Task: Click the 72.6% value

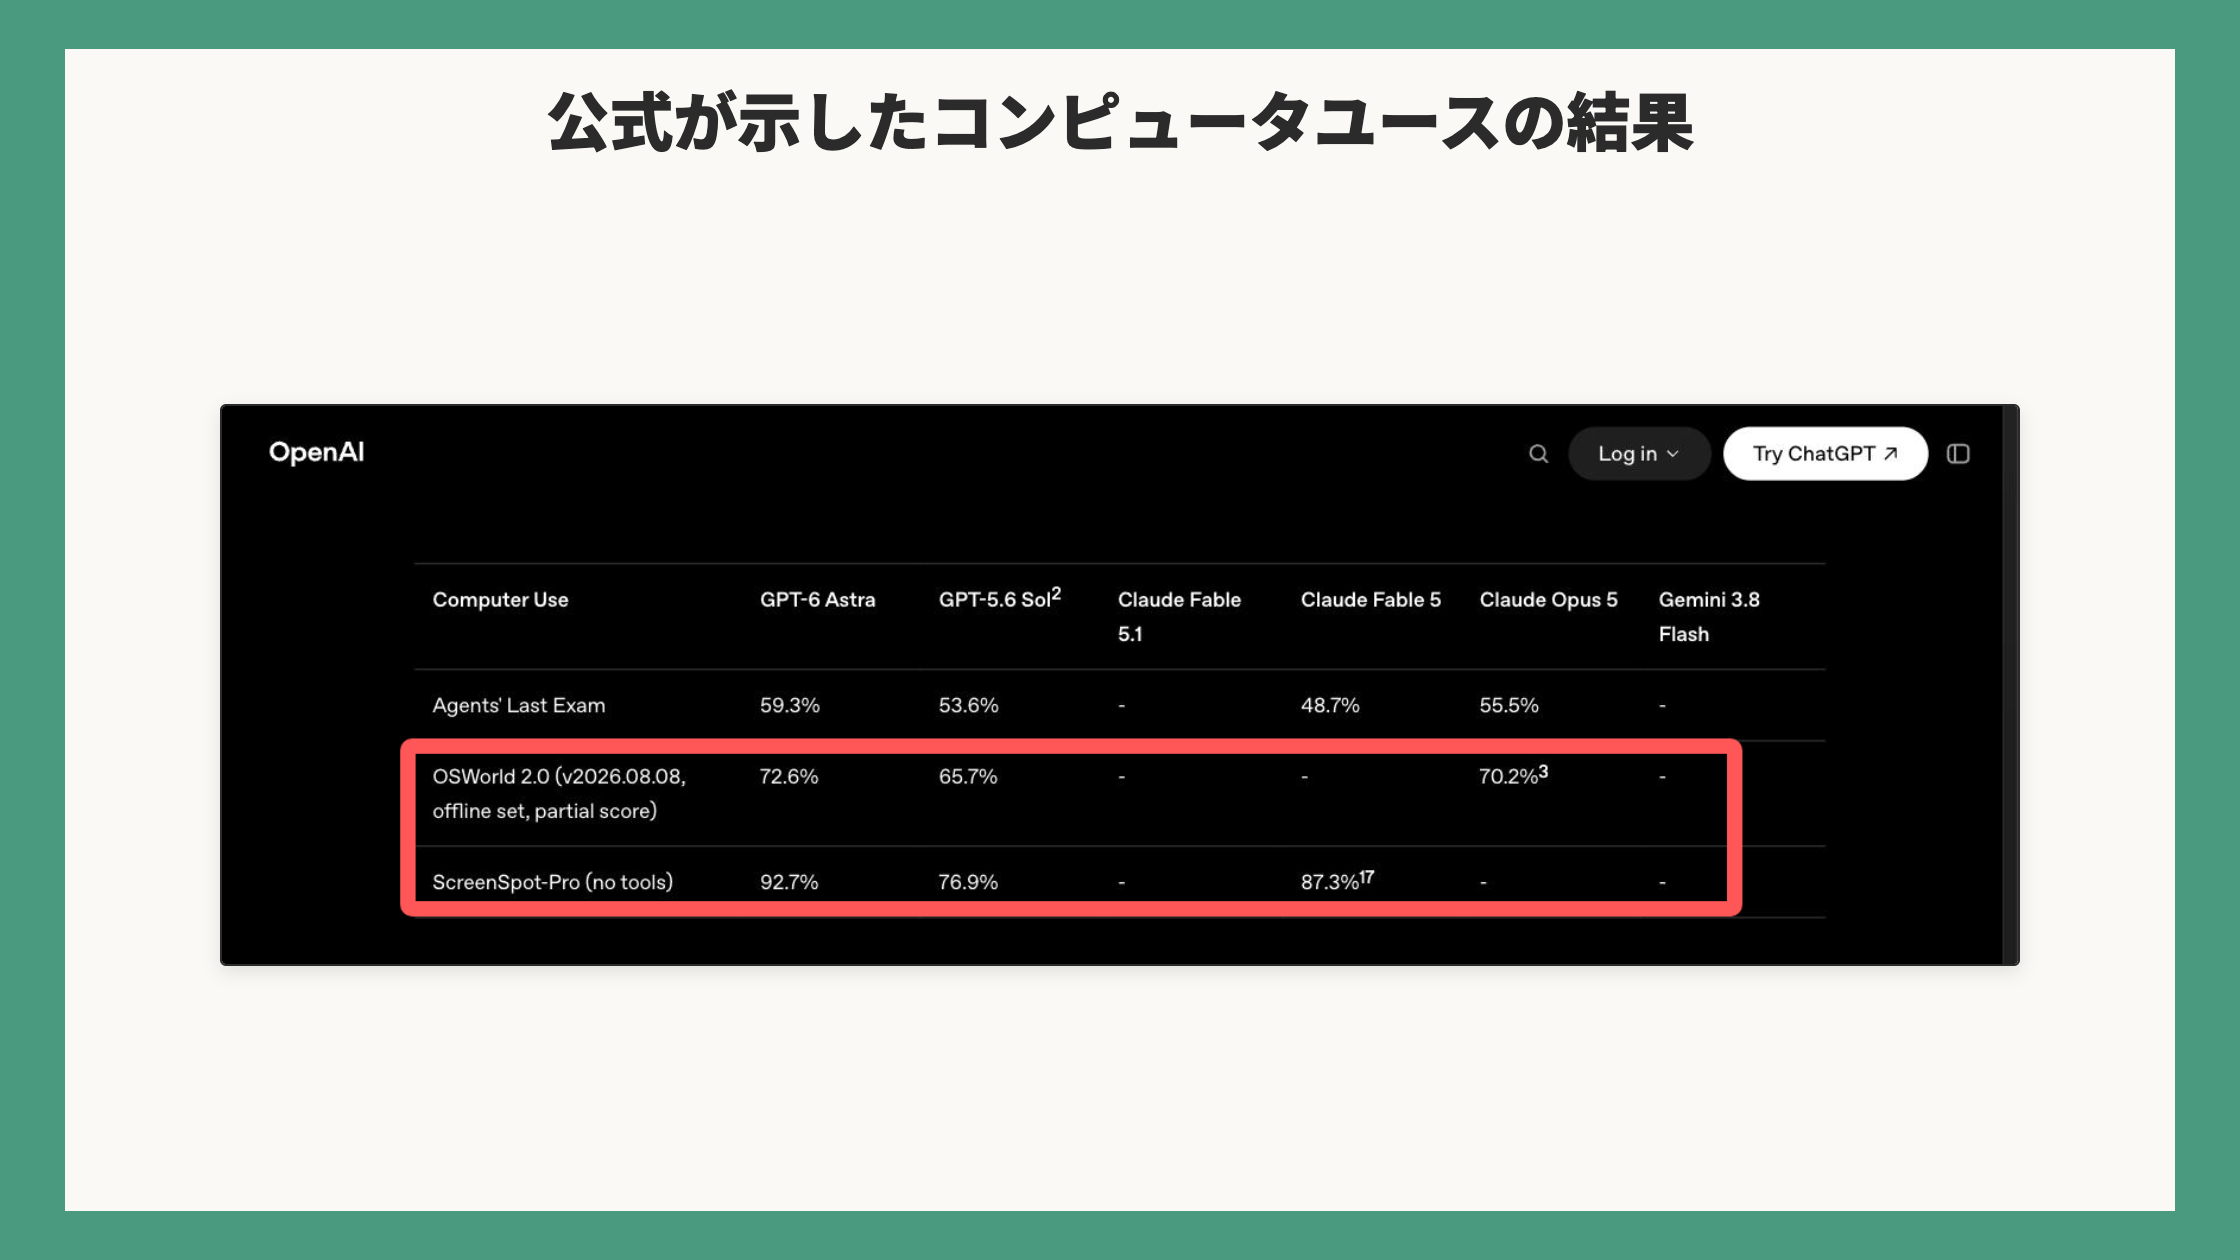Action: coord(789,777)
